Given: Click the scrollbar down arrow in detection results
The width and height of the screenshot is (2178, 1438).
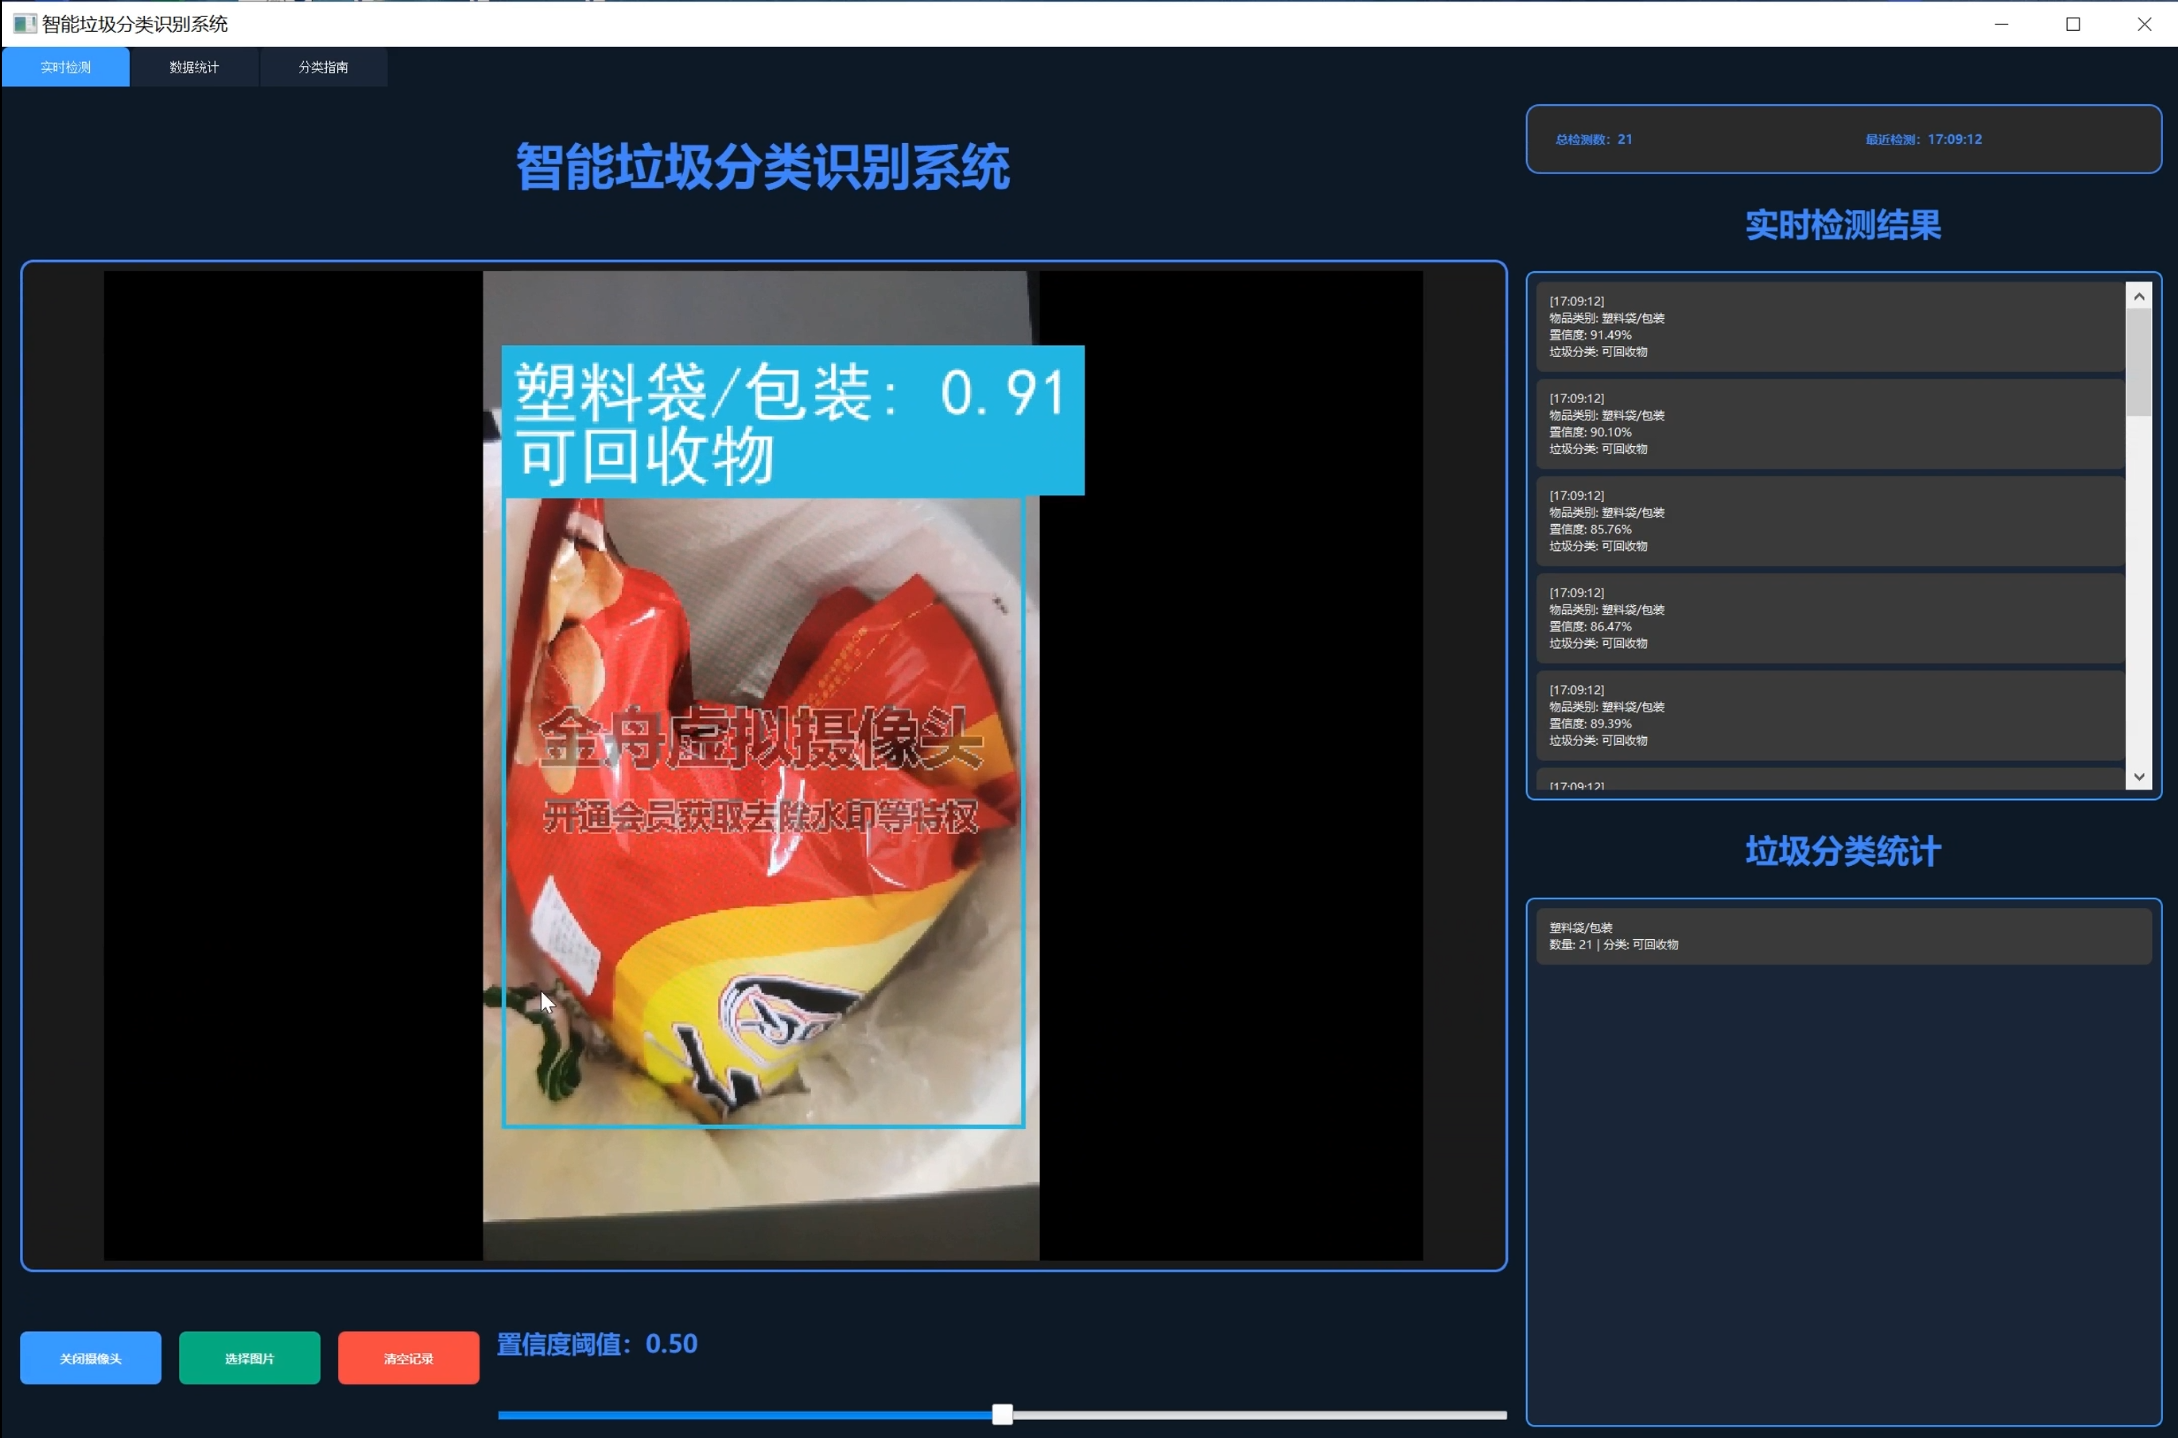Looking at the screenshot, I should pos(2139,777).
